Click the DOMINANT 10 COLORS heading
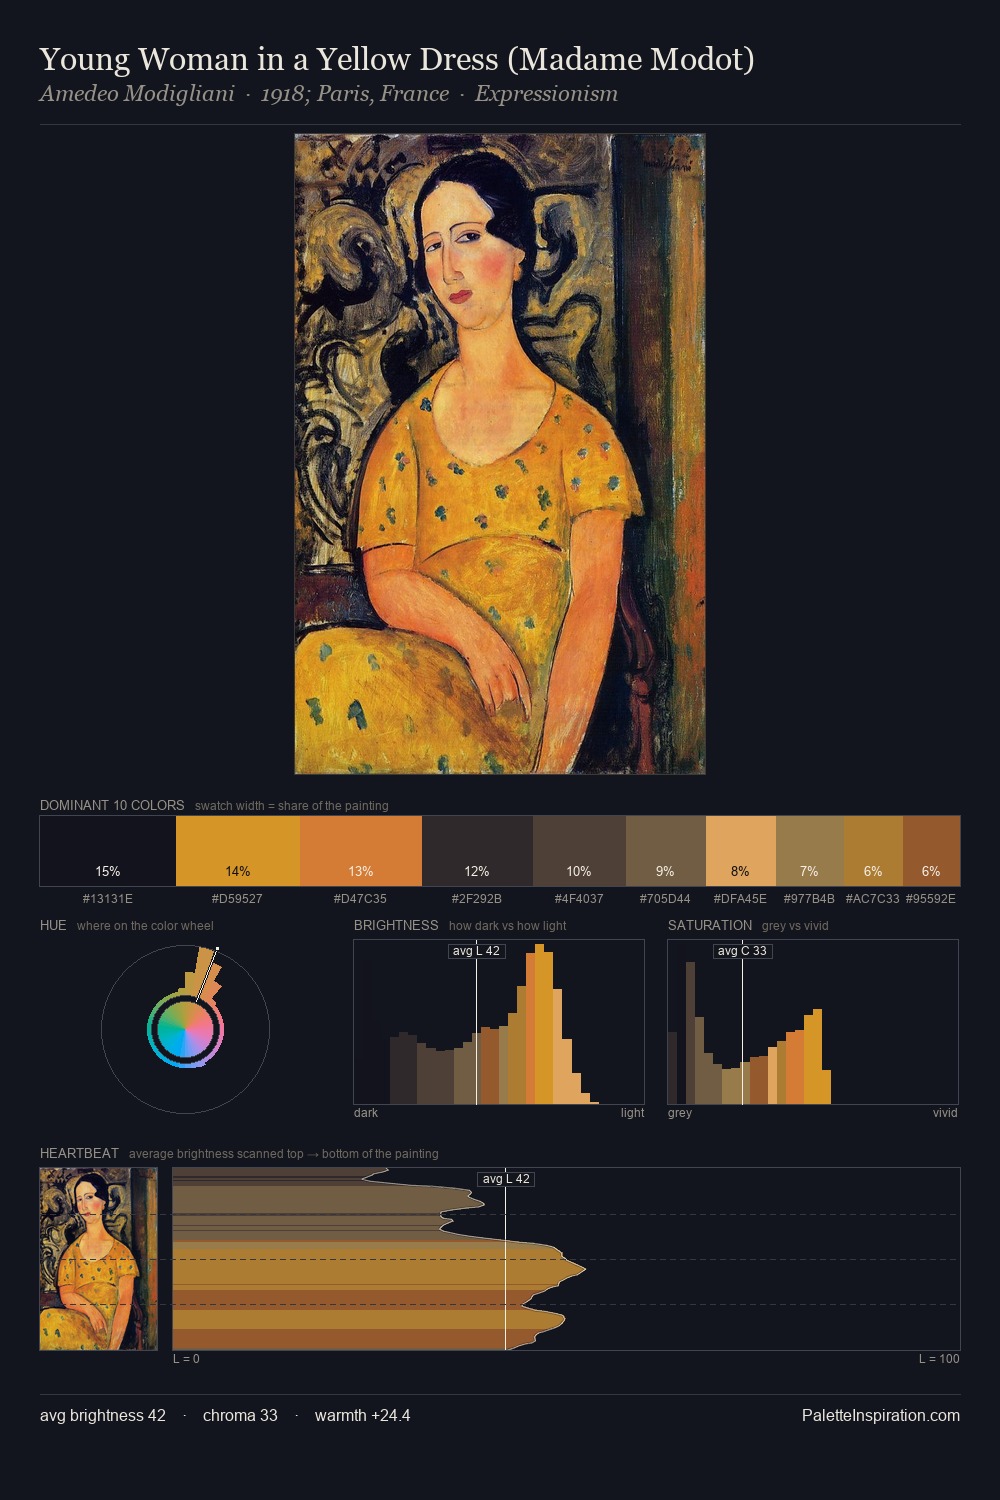Image resolution: width=1000 pixels, height=1500 pixels. [x=112, y=805]
